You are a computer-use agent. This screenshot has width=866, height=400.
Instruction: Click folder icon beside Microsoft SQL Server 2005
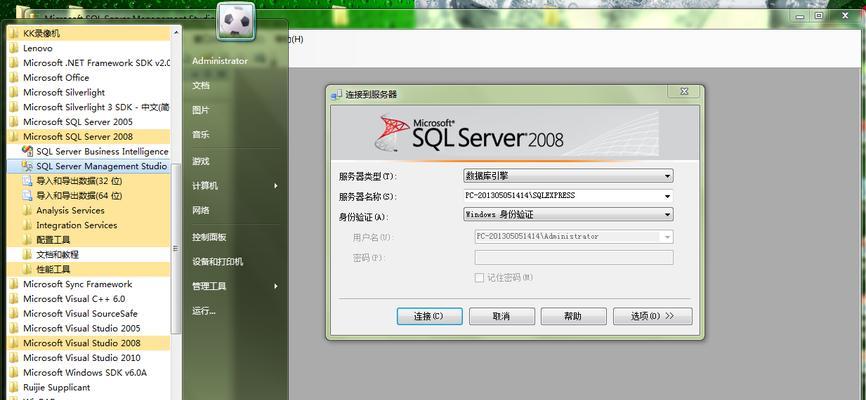point(14,122)
